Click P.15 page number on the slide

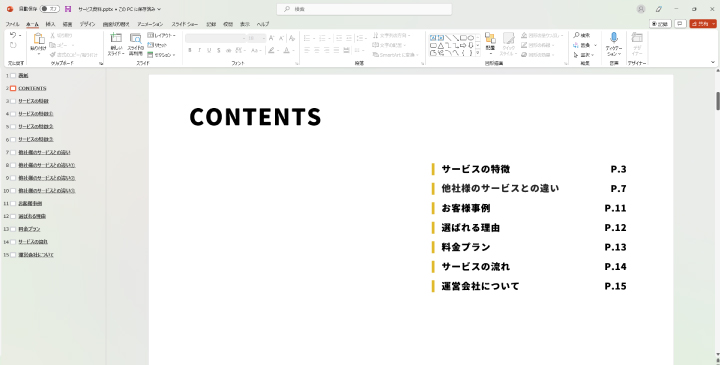(x=615, y=286)
